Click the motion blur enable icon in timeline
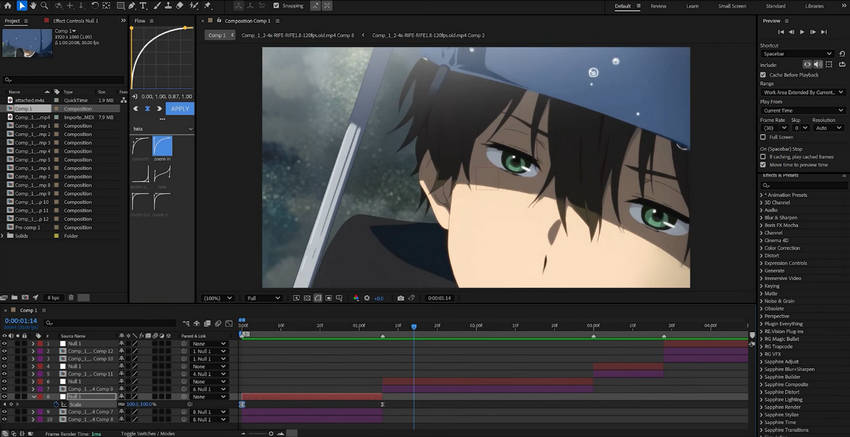Image resolution: width=850 pixels, height=437 pixels. click(x=218, y=323)
